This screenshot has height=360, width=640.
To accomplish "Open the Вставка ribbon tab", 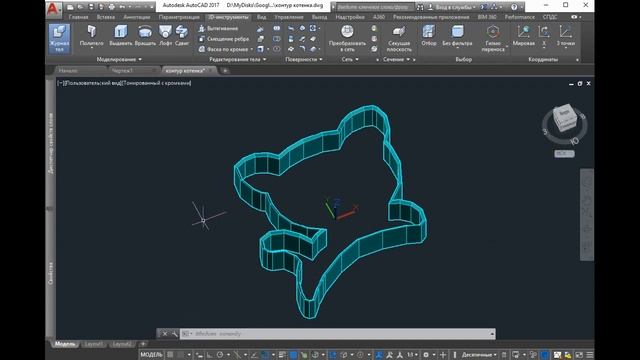I will pyautogui.click(x=106, y=17).
